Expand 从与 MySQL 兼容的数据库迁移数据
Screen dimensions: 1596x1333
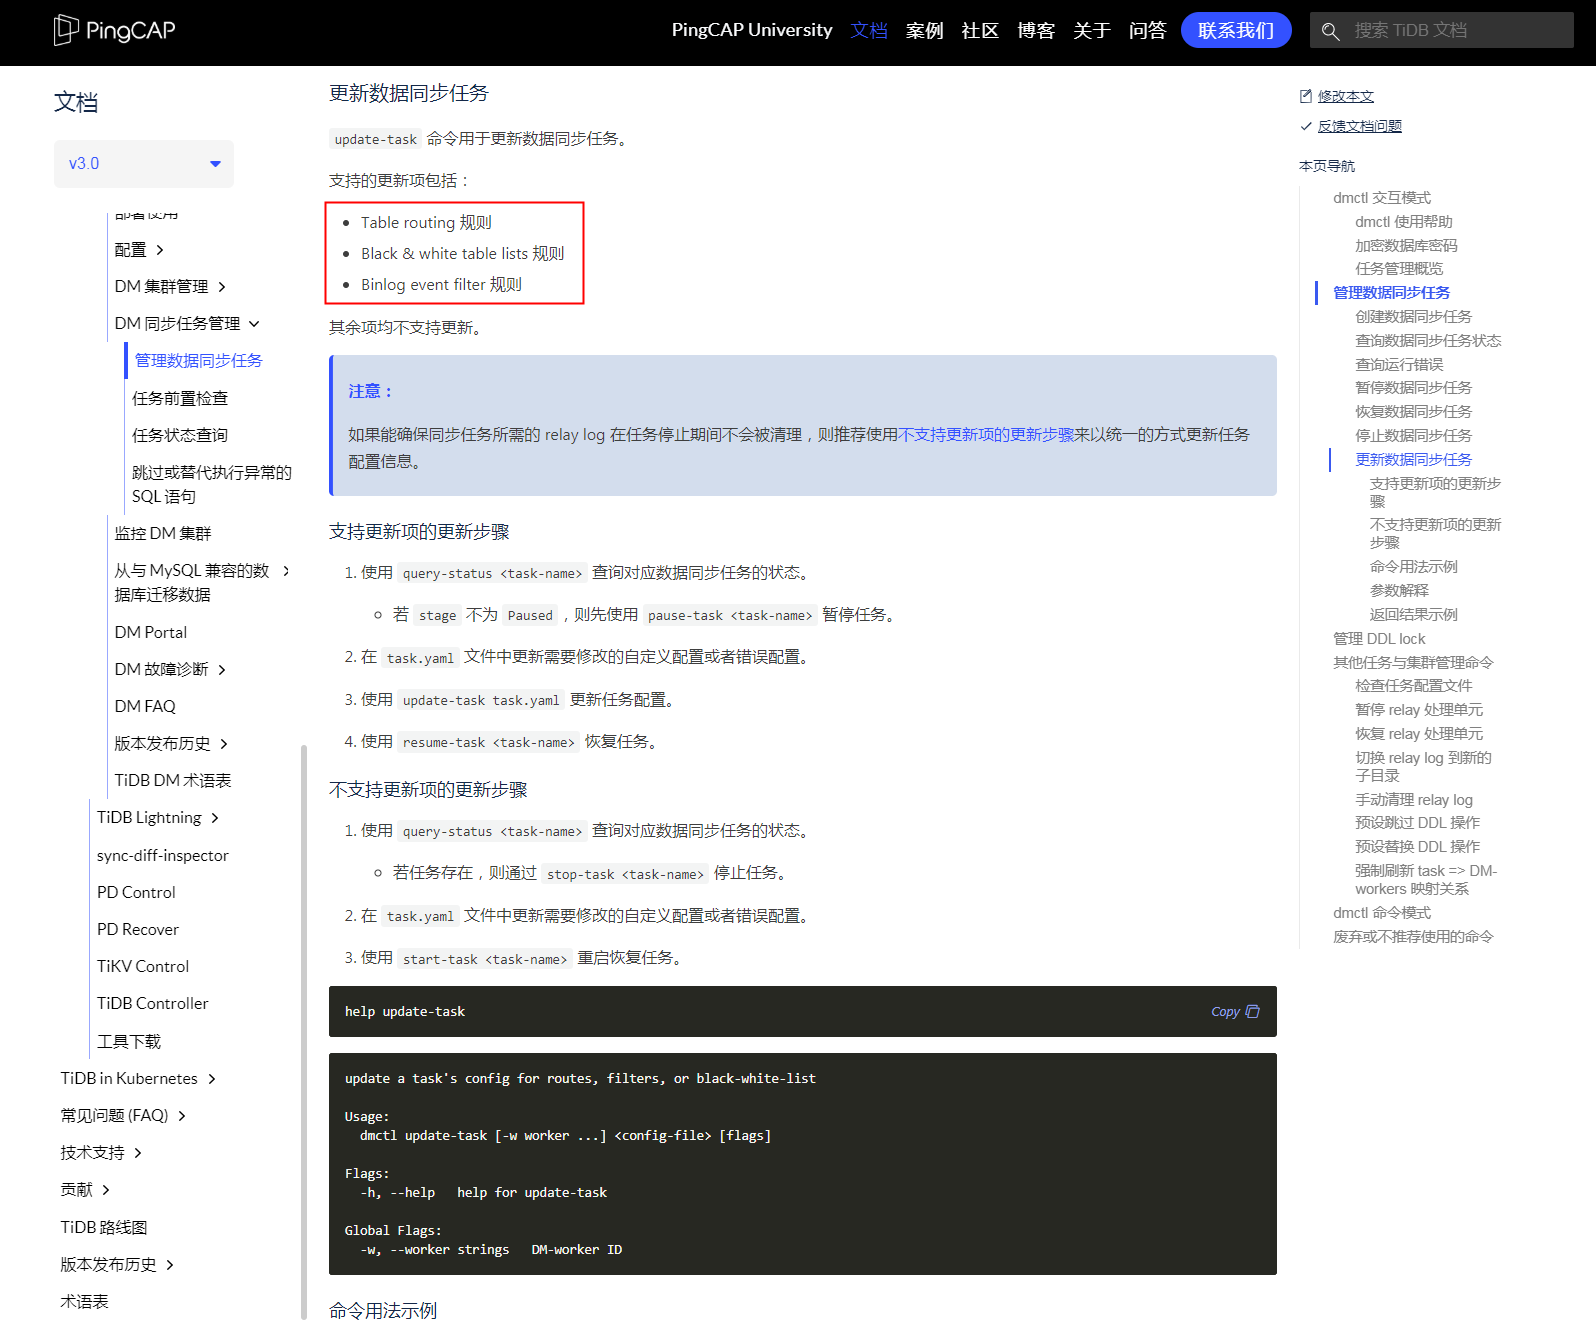pos(286,571)
